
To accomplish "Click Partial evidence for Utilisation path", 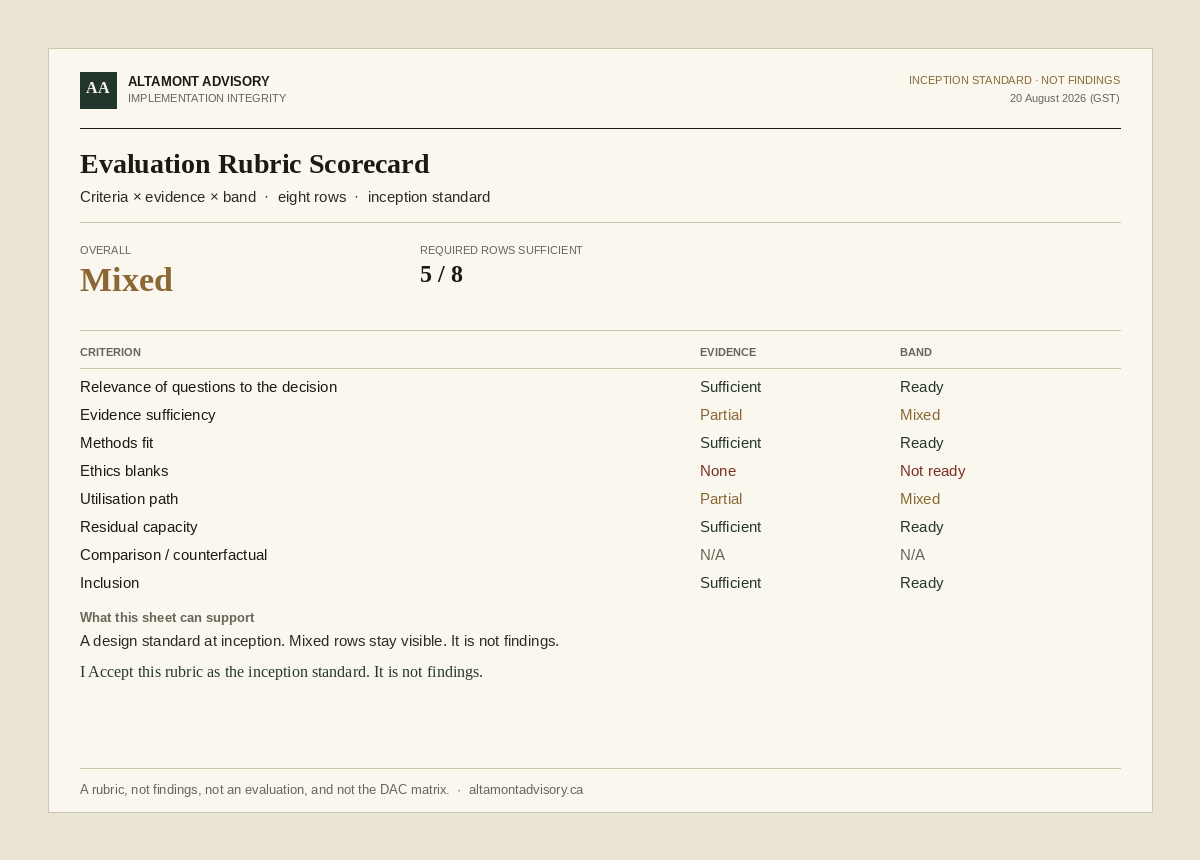I will (721, 499).
